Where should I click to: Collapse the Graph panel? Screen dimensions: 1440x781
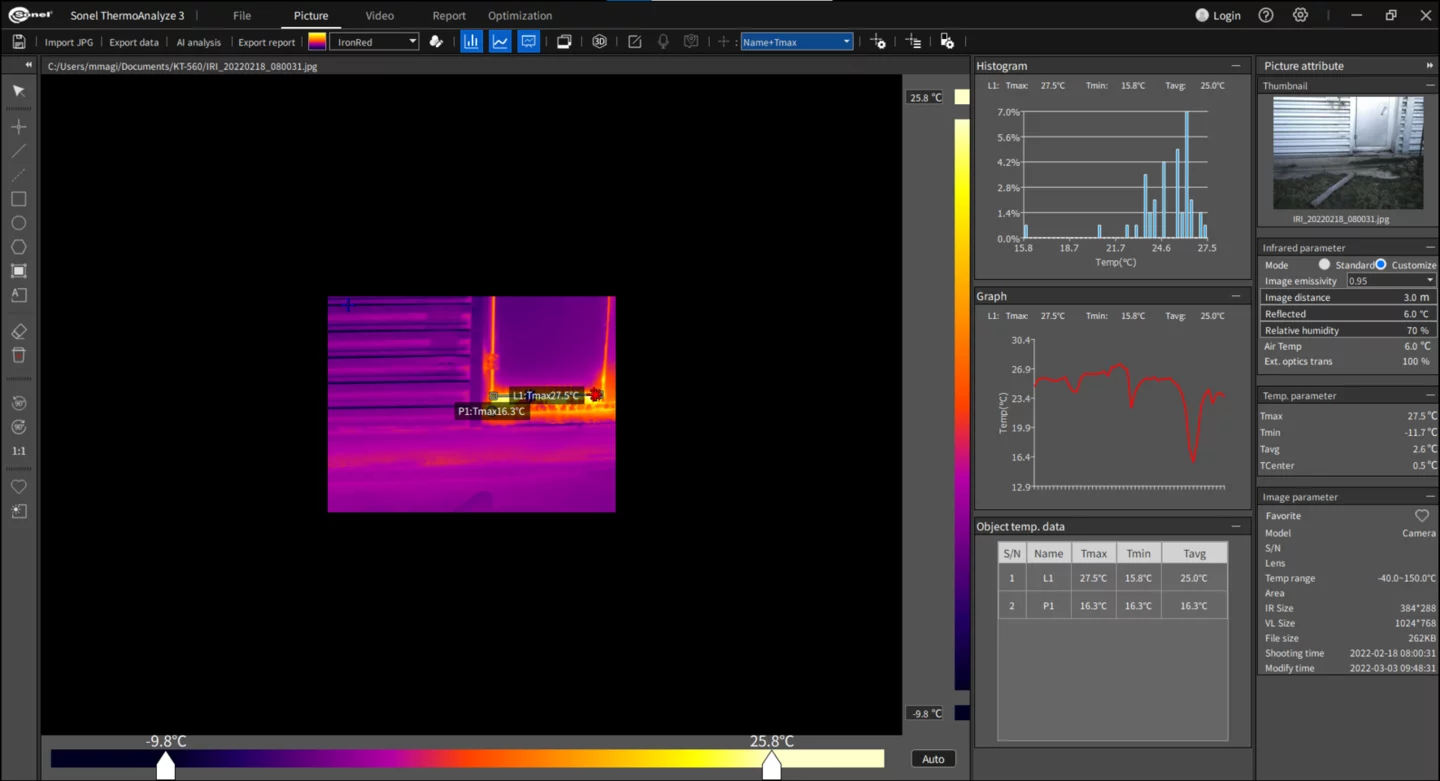pyautogui.click(x=1236, y=296)
